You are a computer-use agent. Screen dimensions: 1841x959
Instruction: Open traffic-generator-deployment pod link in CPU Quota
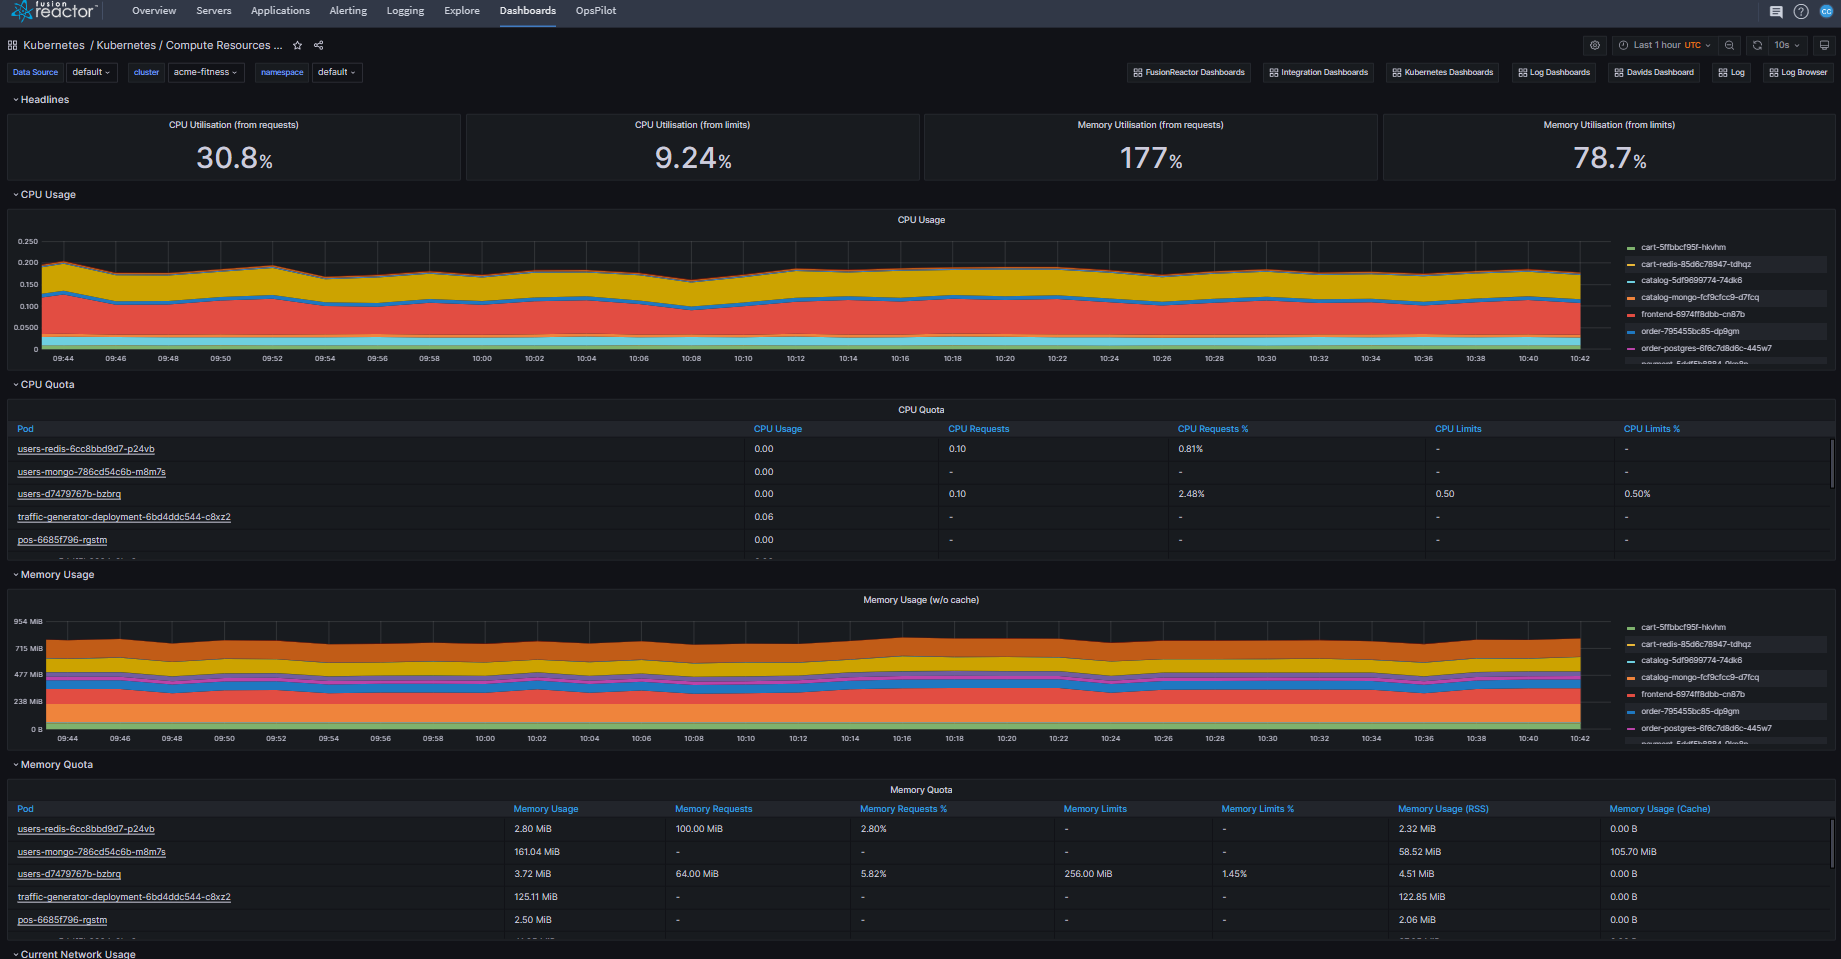click(124, 517)
